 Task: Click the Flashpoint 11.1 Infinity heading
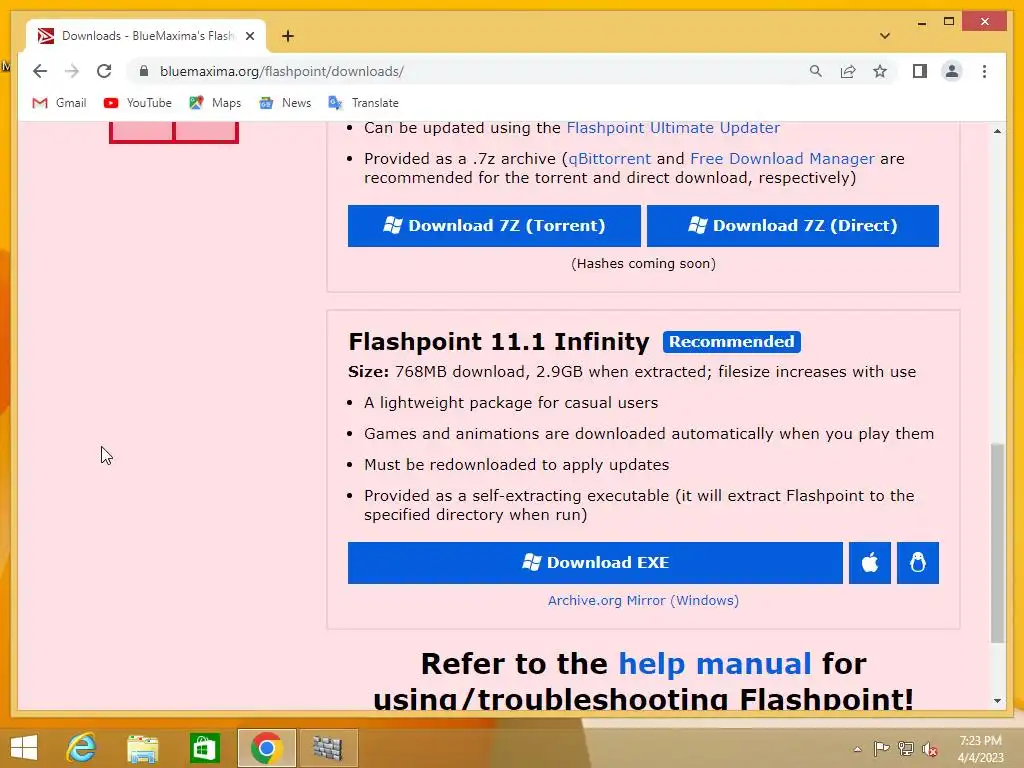pyautogui.click(x=499, y=342)
